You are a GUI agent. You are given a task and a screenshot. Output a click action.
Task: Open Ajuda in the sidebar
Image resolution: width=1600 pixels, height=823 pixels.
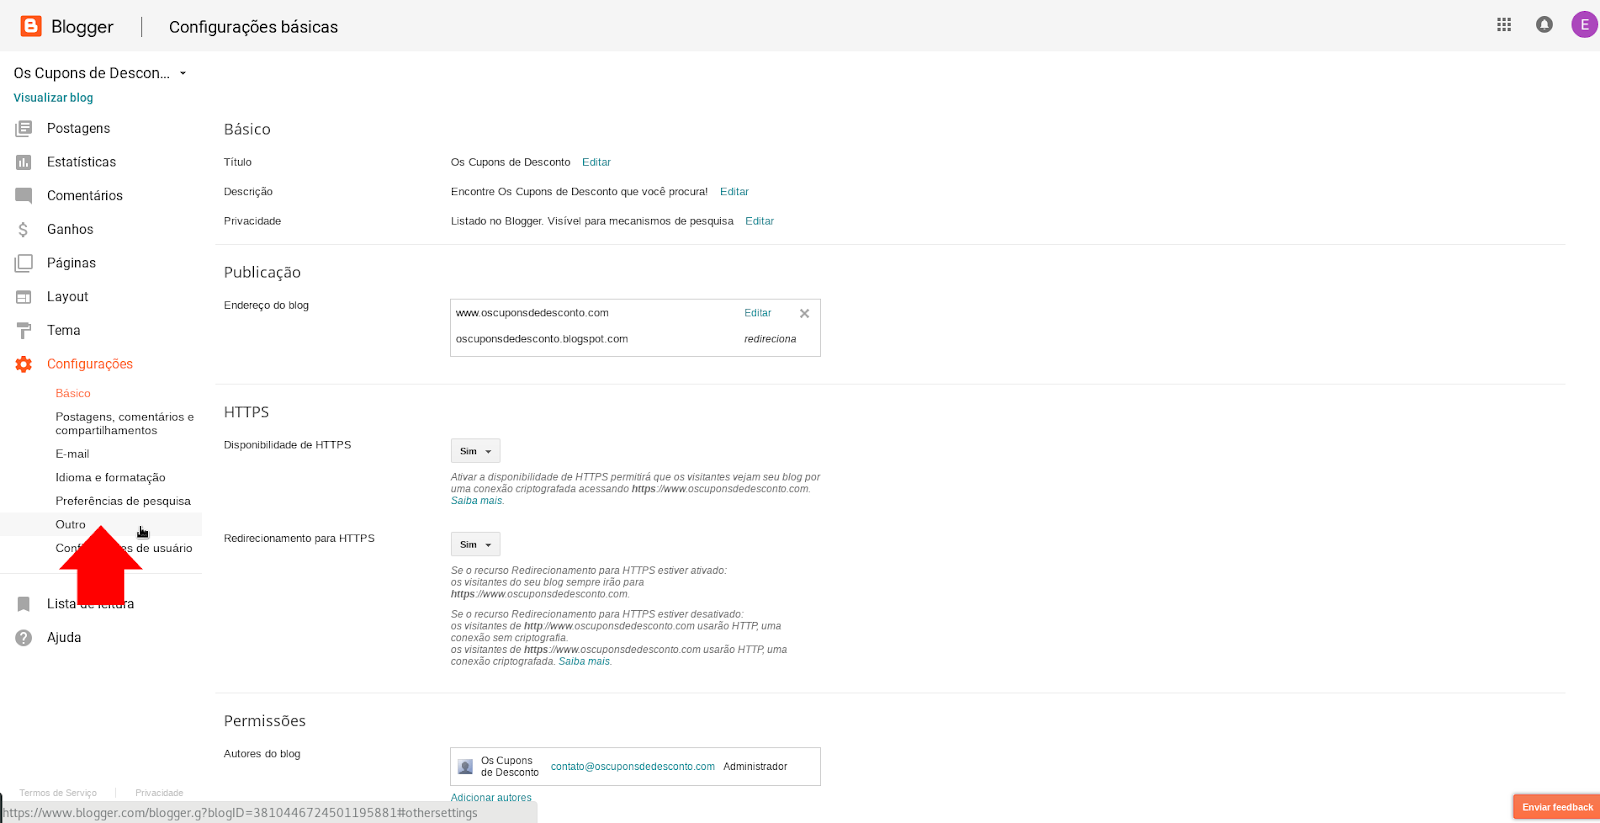[64, 637]
